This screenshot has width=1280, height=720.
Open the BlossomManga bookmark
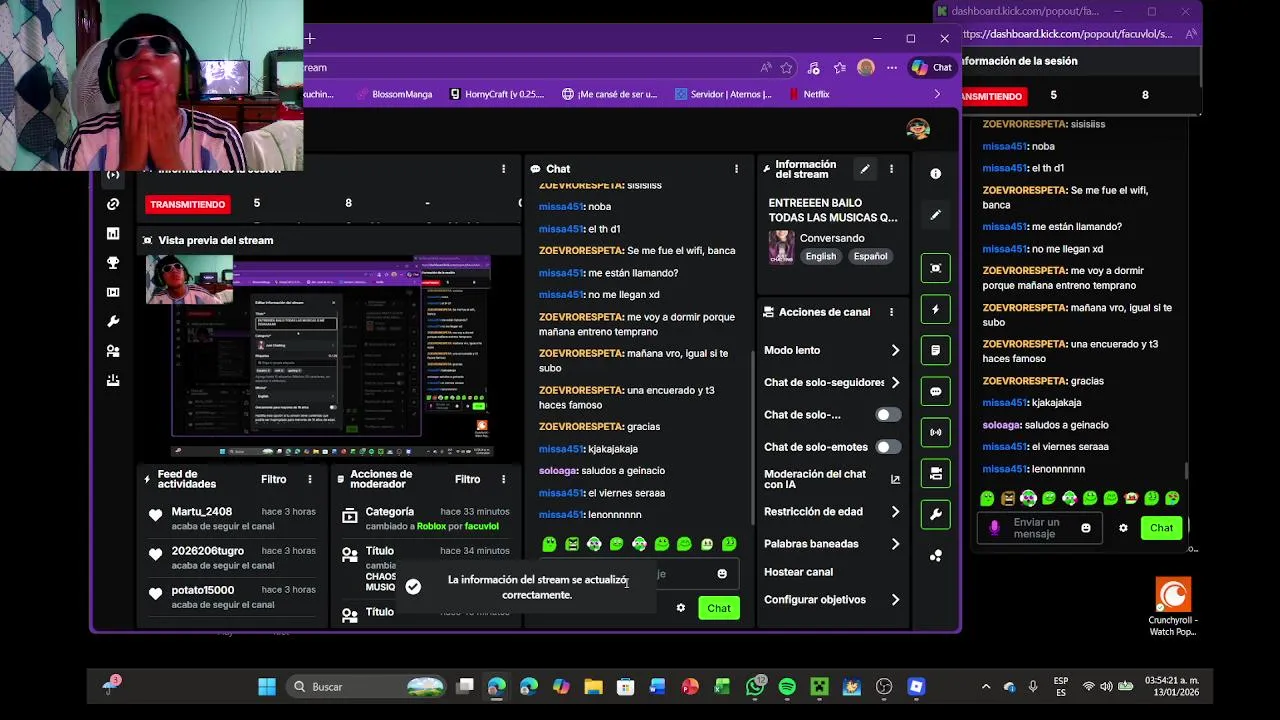pyautogui.click(x=393, y=94)
